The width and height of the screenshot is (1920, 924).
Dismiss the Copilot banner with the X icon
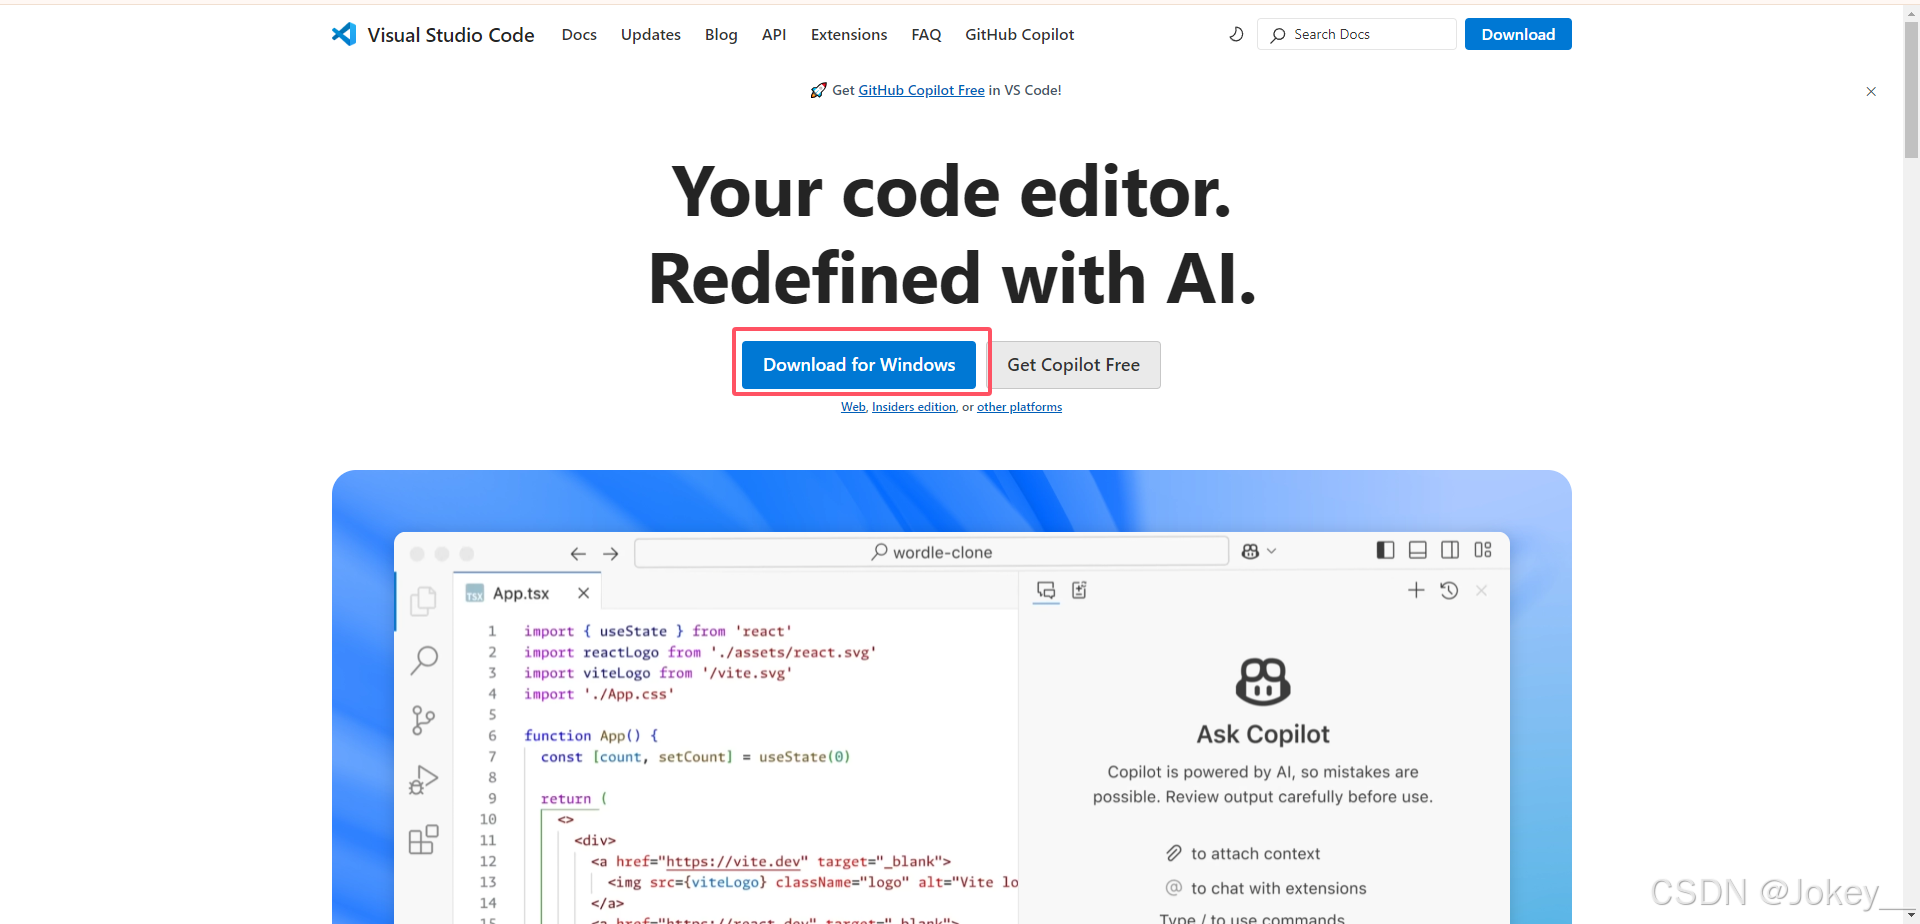pyautogui.click(x=1871, y=91)
